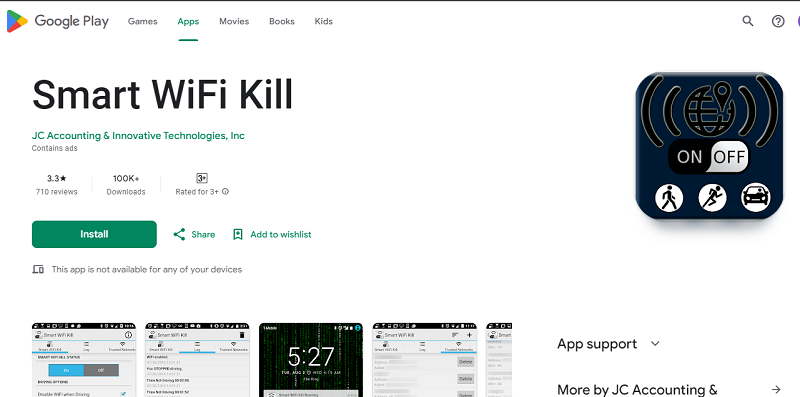Click the Google Play logo
This screenshot has height=397, width=800.
tap(57, 21)
